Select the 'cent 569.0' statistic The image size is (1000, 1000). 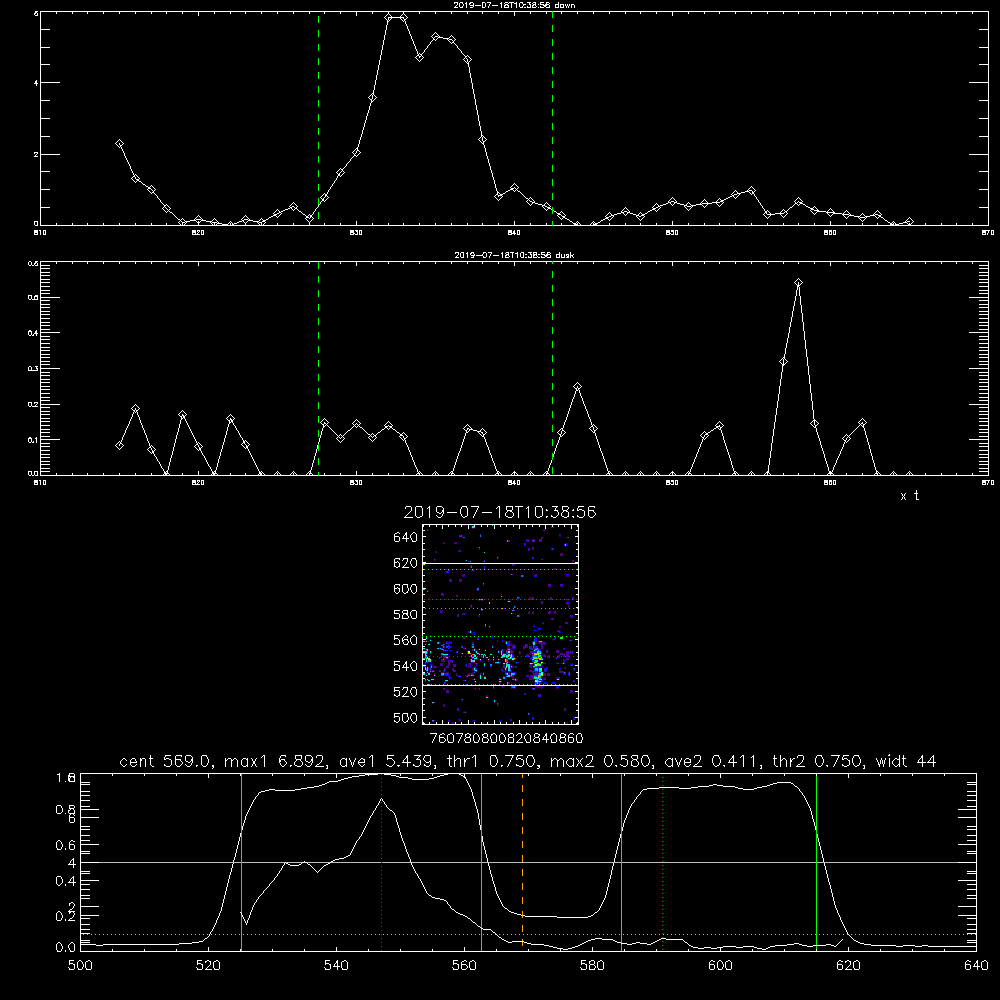coord(165,761)
